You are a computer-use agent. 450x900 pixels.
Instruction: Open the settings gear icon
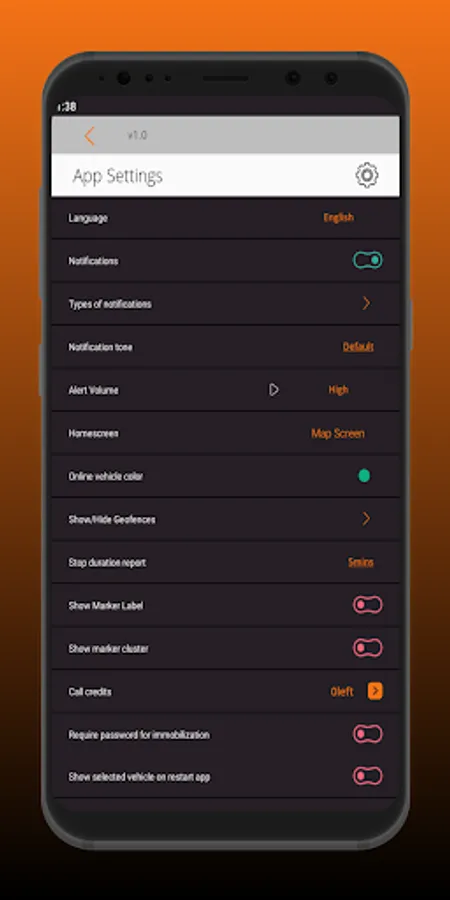[367, 175]
